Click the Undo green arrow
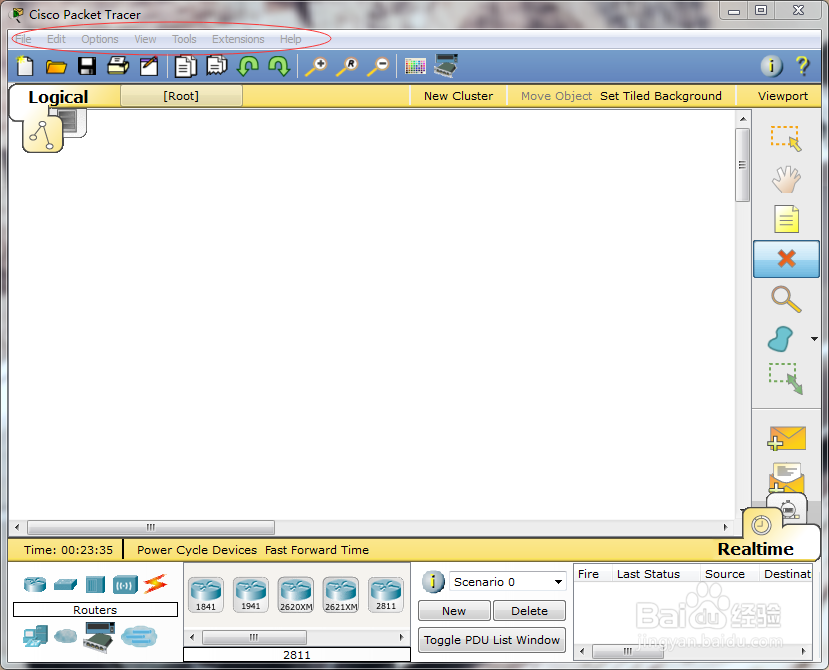Screen dimensions: 829x670 click(248, 67)
